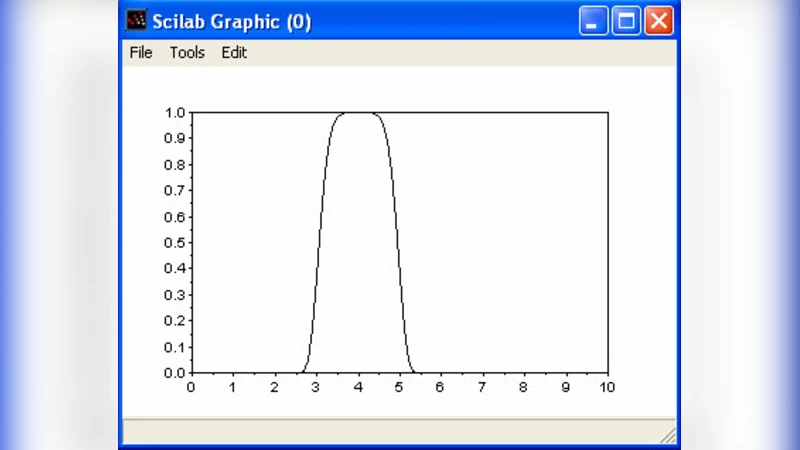Click the x-axis tick label 4
Viewport: 800px width, 450px height.
point(357,388)
